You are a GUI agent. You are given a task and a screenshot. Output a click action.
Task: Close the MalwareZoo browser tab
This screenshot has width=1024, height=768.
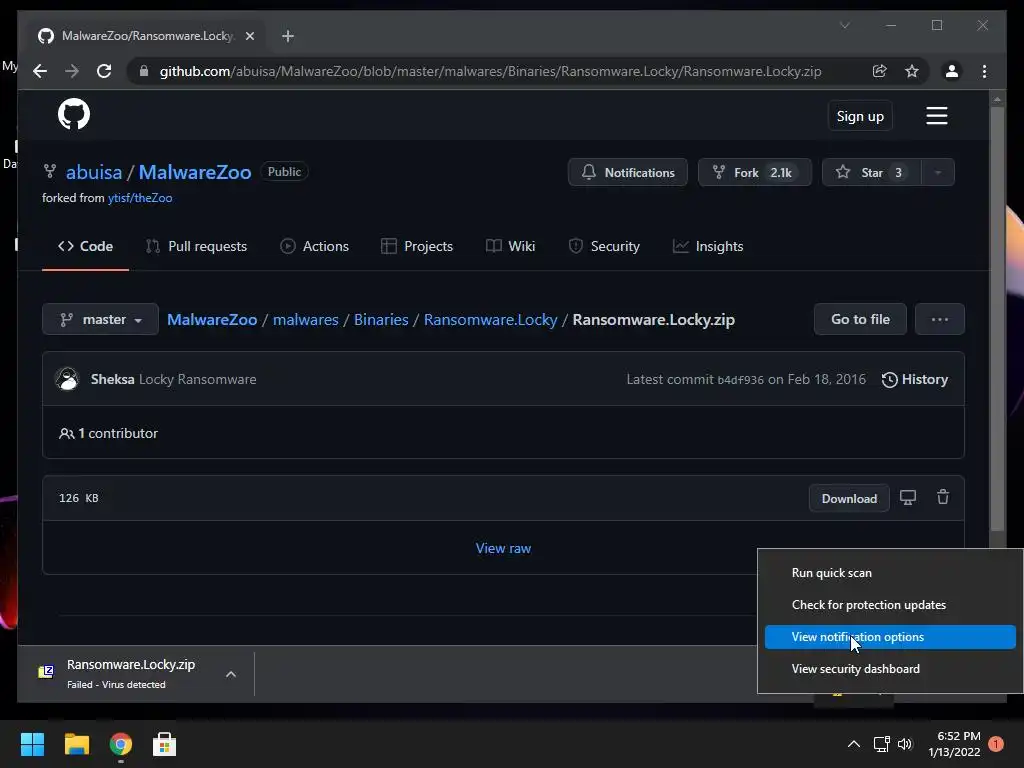(249, 36)
